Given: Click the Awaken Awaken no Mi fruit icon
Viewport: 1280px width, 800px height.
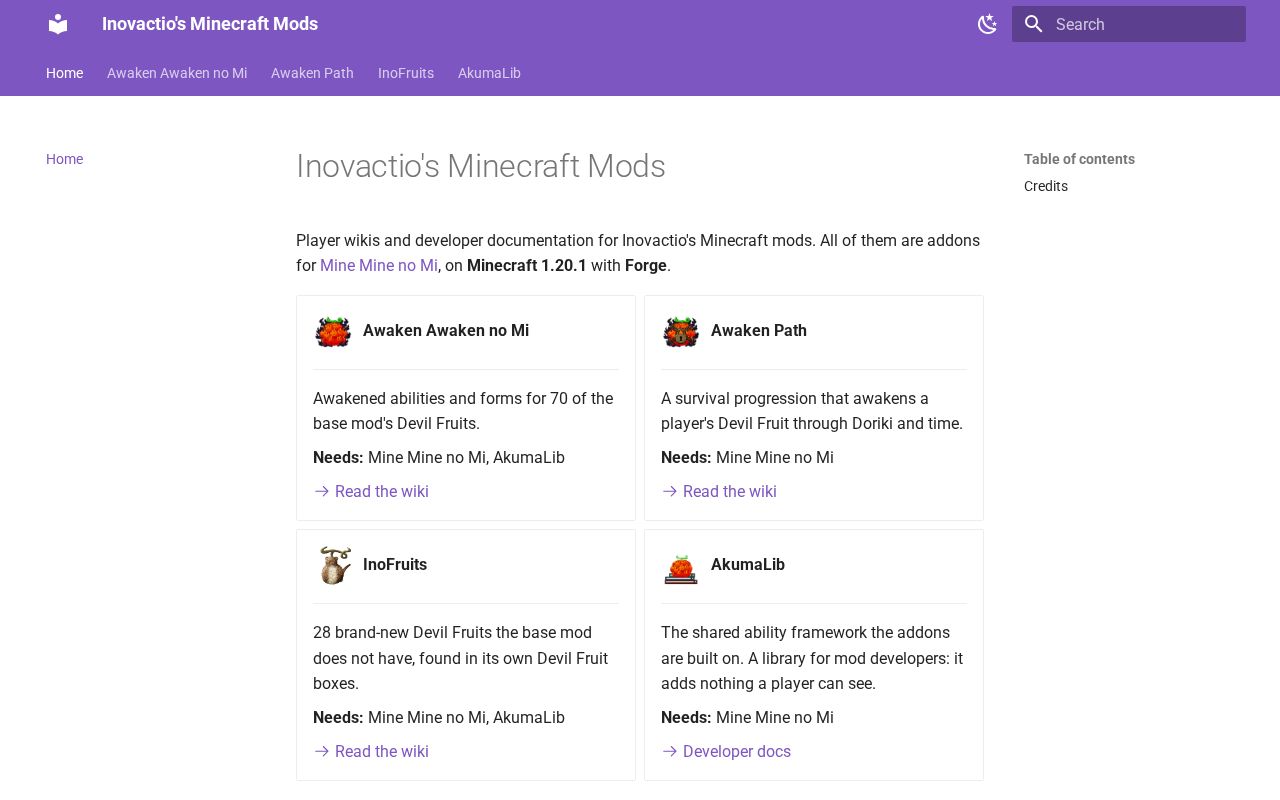Looking at the screenshot, I should coord(333,331).
